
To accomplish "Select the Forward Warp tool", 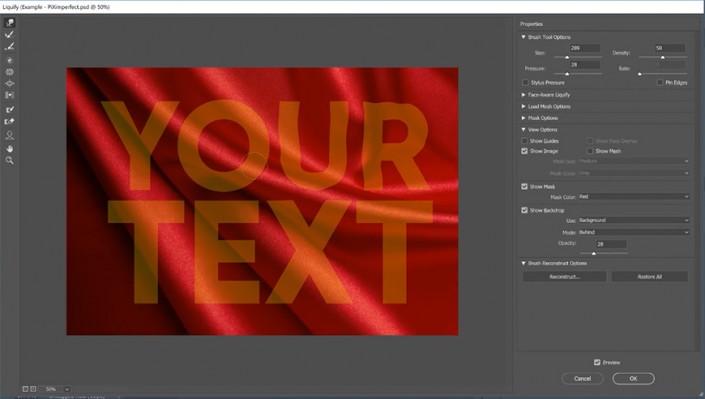I will (9, 22).
